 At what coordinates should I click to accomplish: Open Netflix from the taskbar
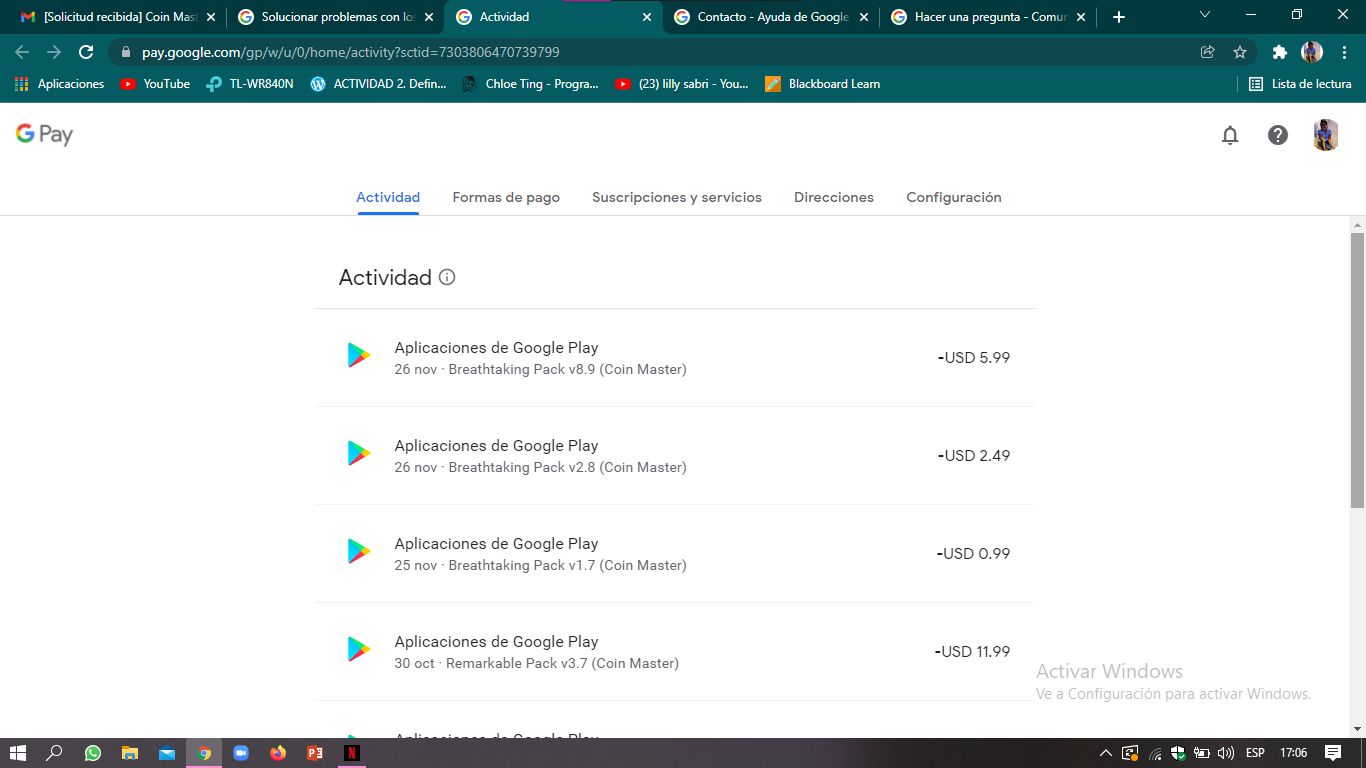[352, 753]
